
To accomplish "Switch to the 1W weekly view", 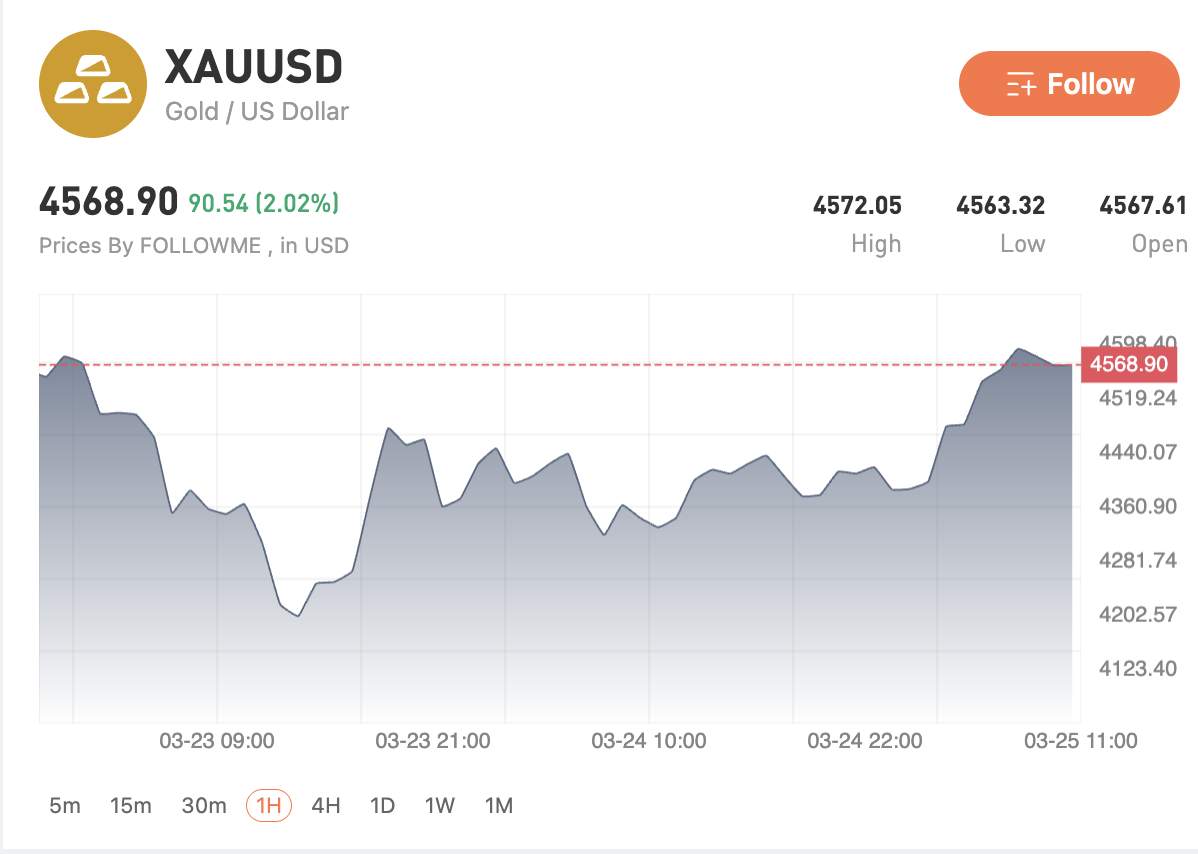I will tap(440, 805).
